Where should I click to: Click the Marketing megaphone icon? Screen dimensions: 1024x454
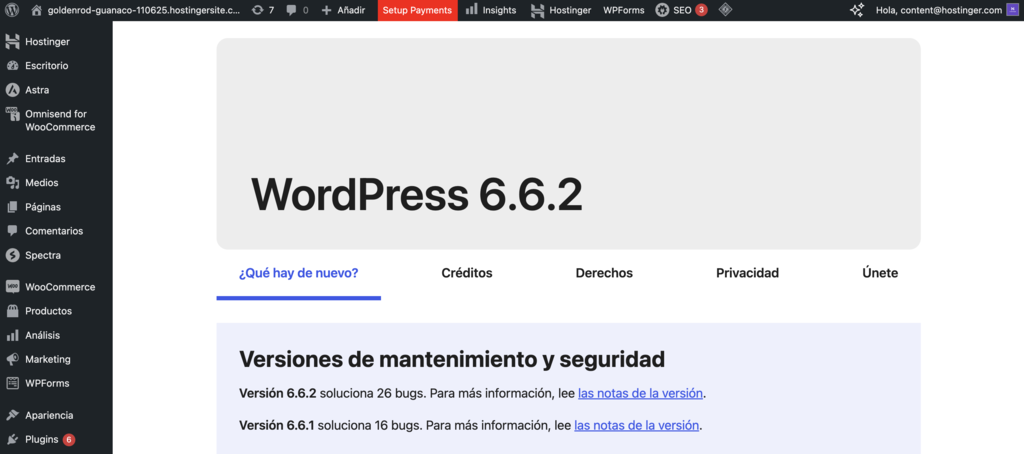[x=12, y=359]
